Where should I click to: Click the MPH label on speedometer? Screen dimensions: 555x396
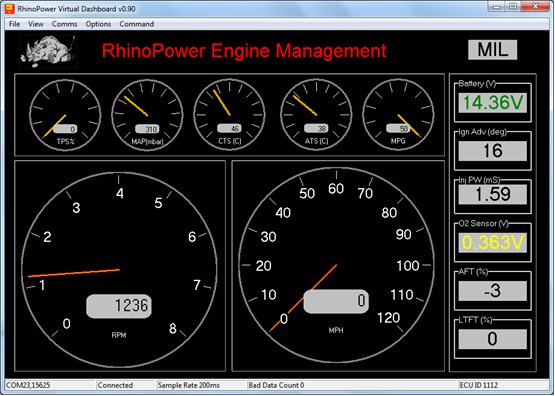coord(336,331)
